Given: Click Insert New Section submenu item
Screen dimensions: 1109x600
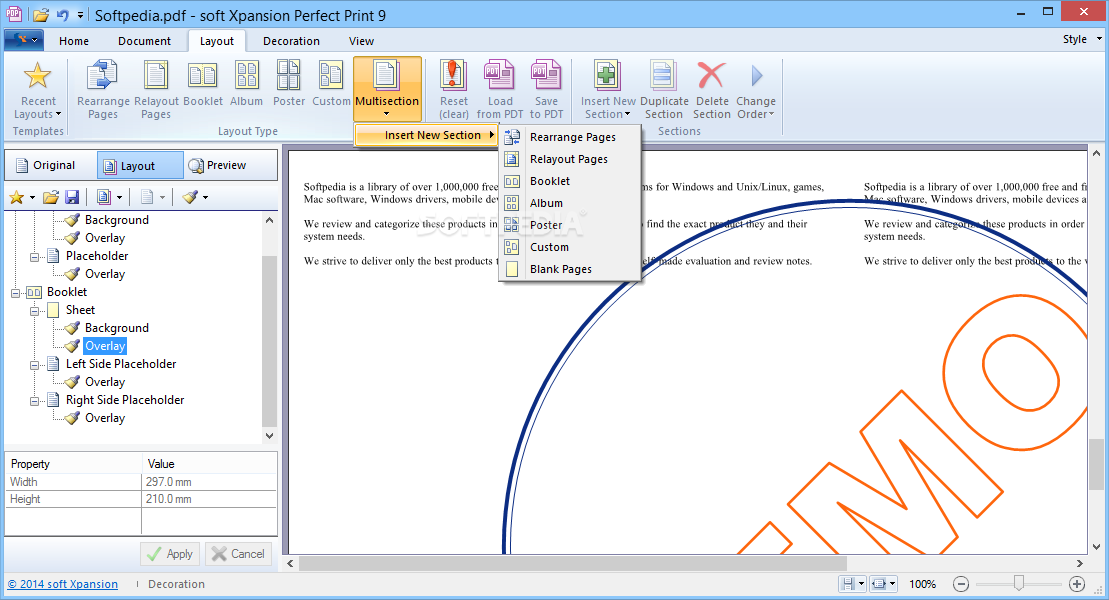Looking at the screenshot, I should tap(426, 135).
